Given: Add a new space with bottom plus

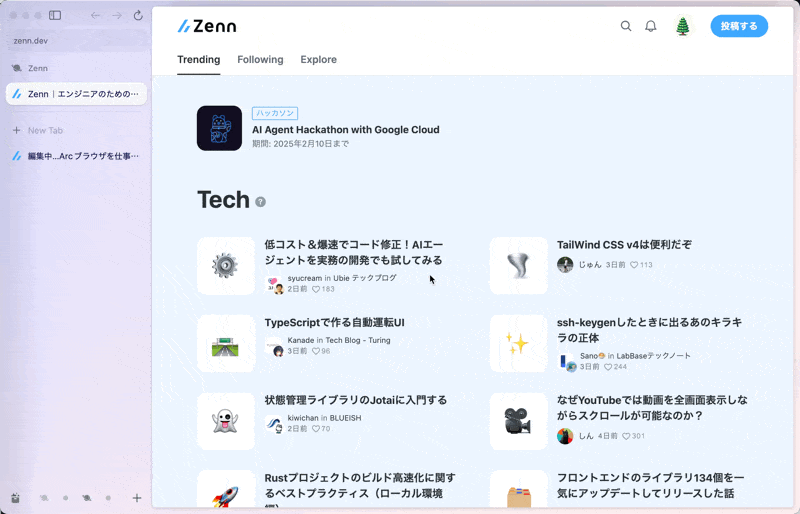Looking at the screenshot, I should coord(137,498).
